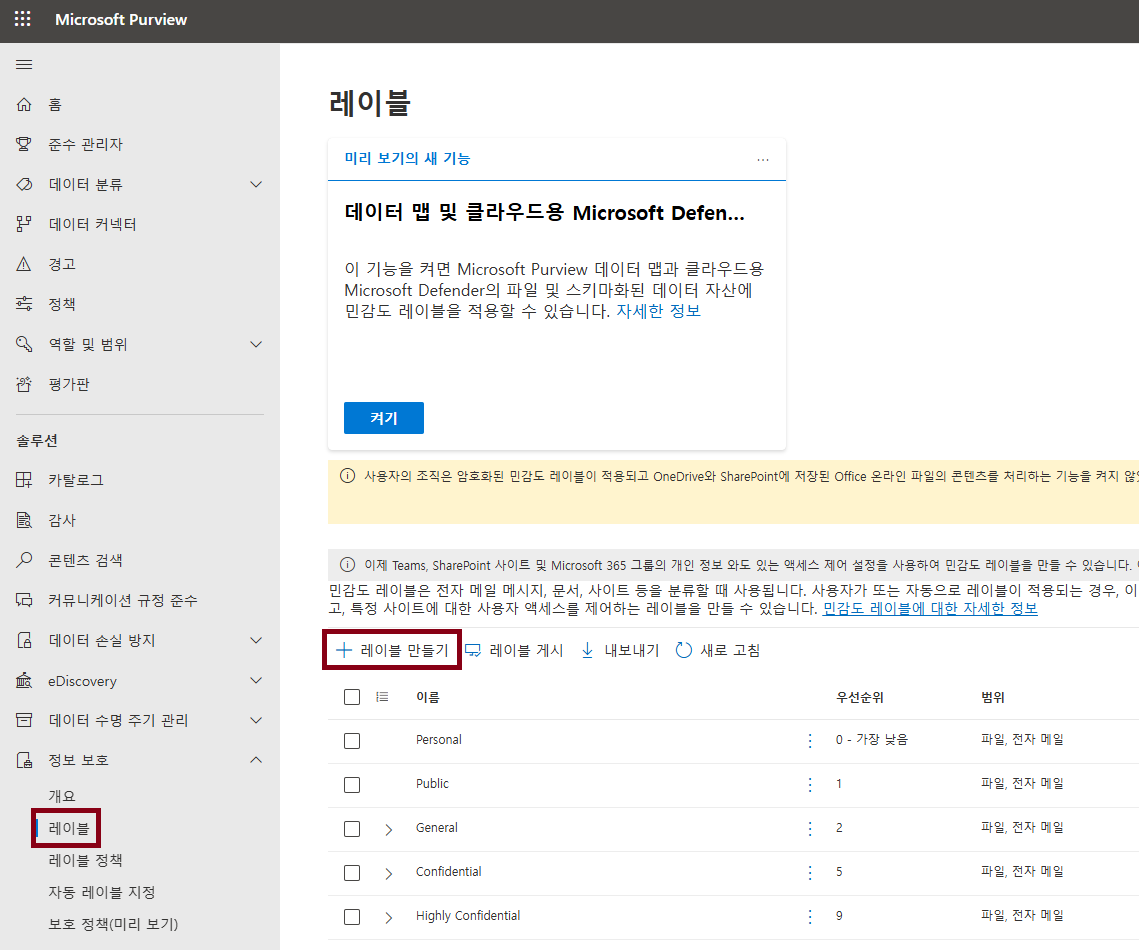Click the 데이터 커넥터 connector icon
The height and width of the screenshot is (950, 1139).
[24, 224]
